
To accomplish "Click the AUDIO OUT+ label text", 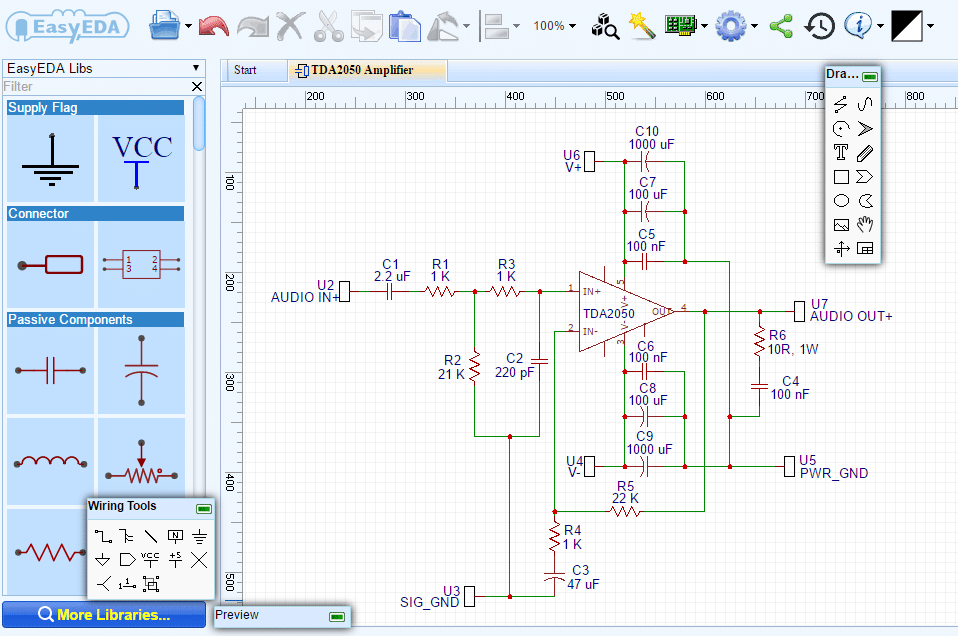I will pyautogui.click(x=851, y=316).
